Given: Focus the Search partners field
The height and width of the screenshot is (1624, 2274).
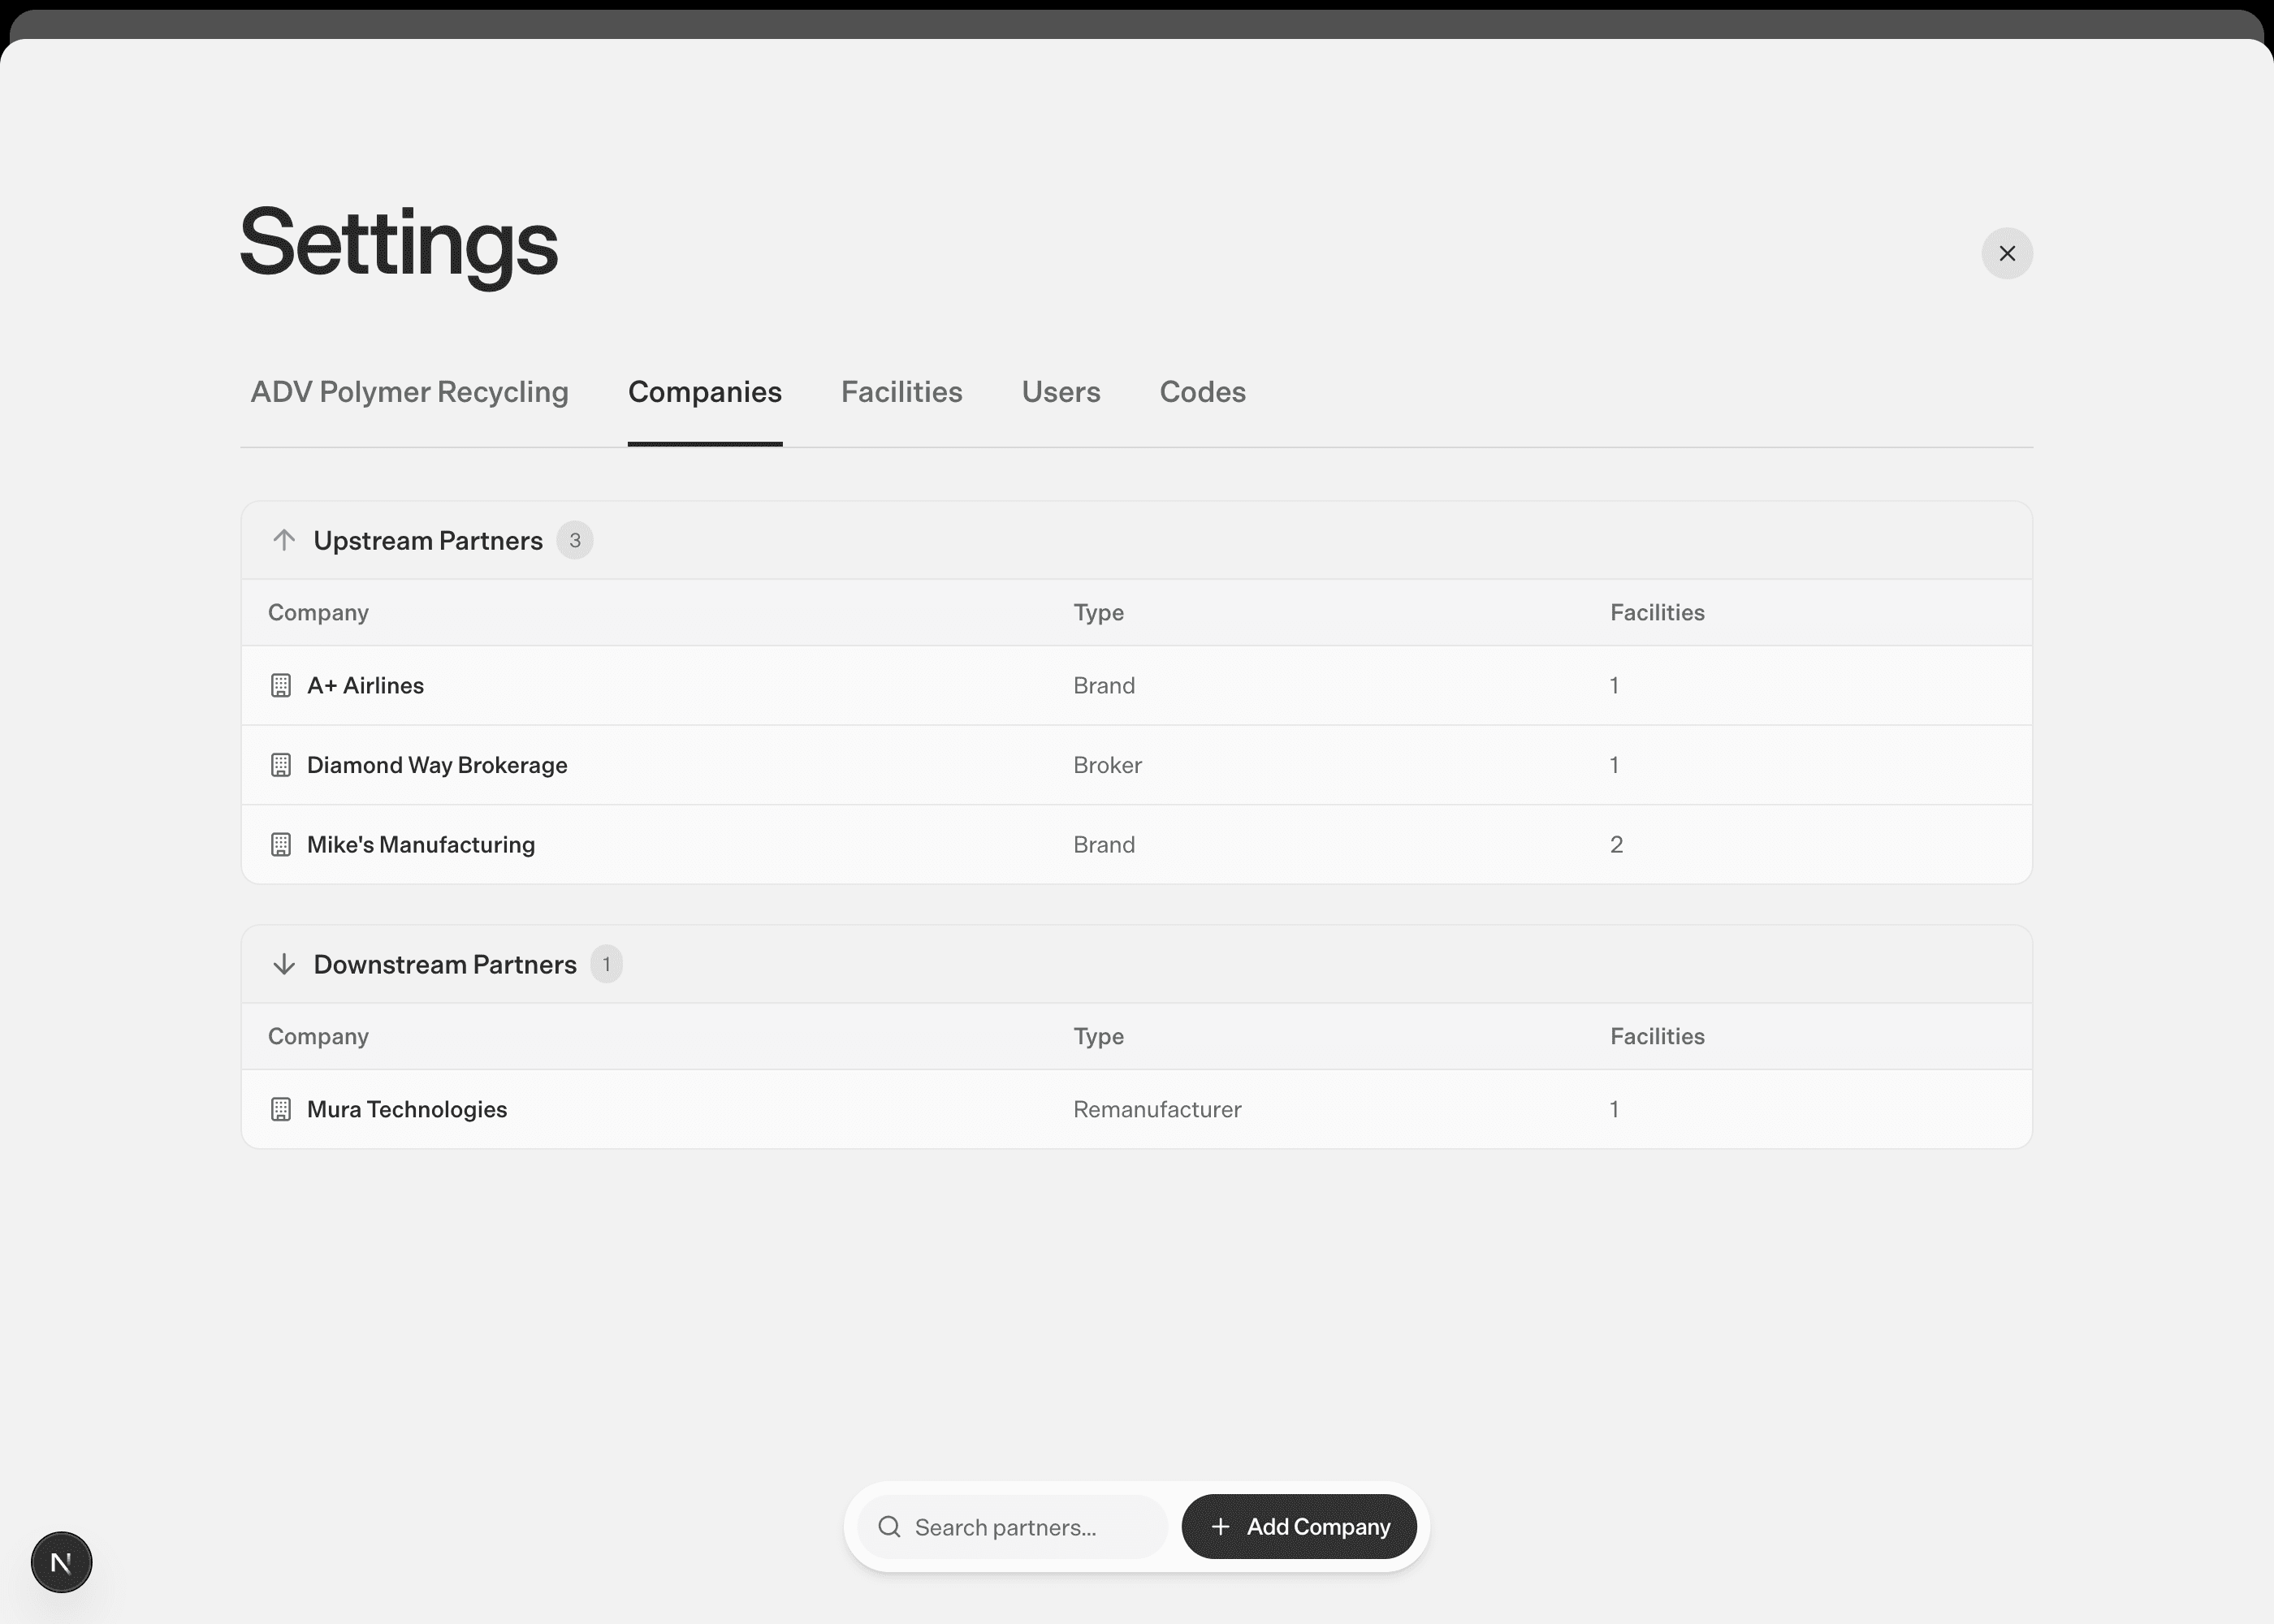Looking at the screenshot, I should [x=1030, y=1527].
